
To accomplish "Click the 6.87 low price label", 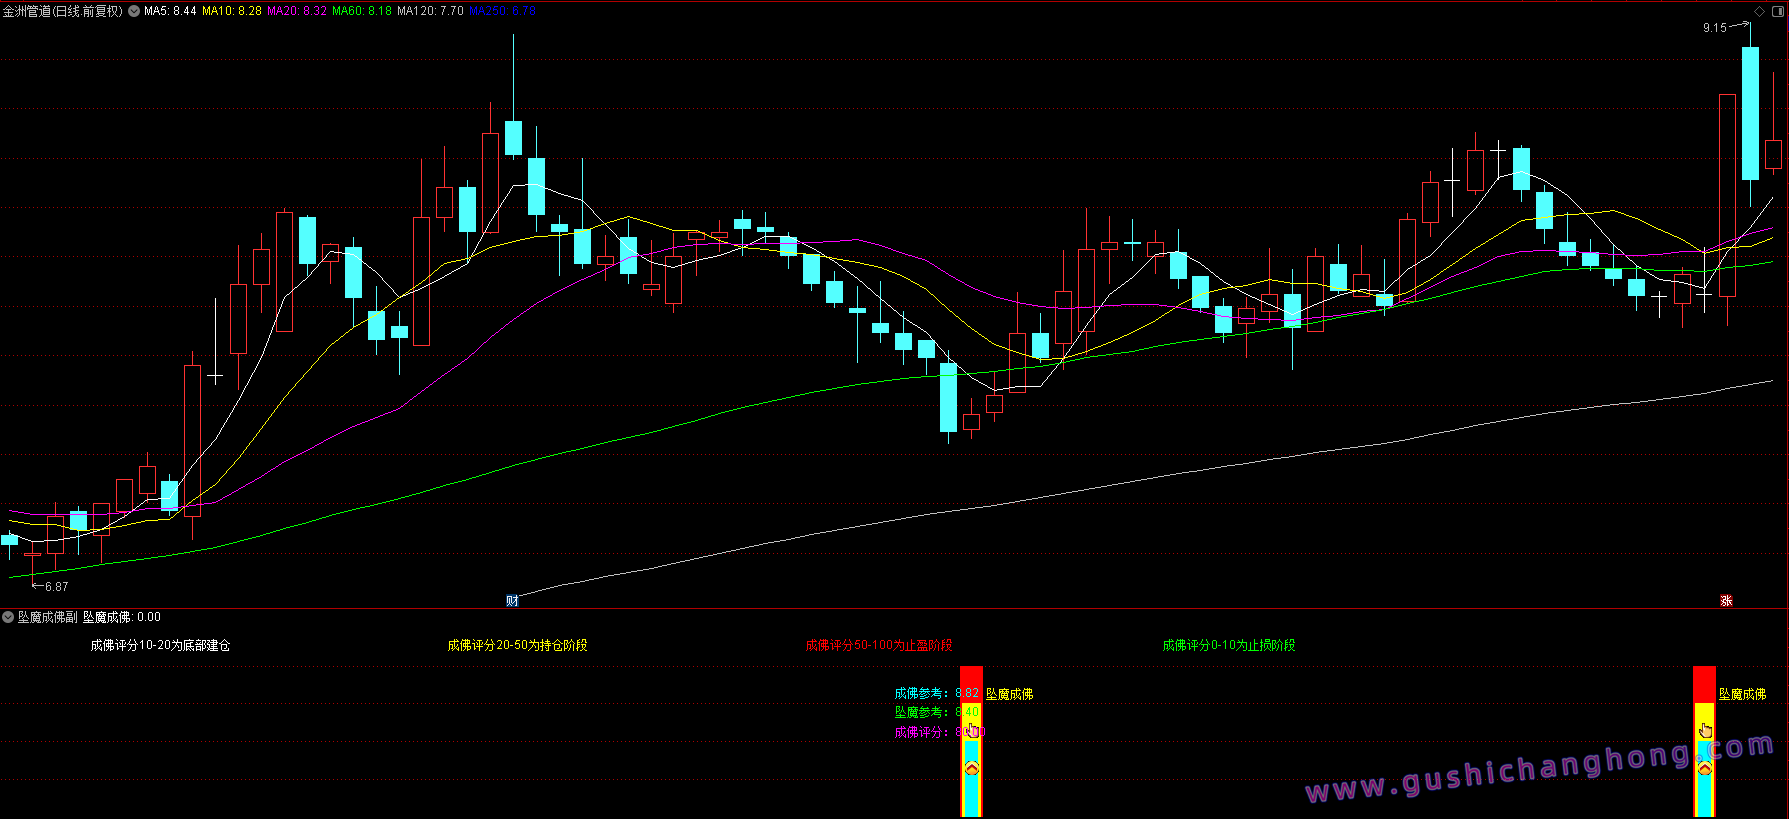I will pos(56,587).
